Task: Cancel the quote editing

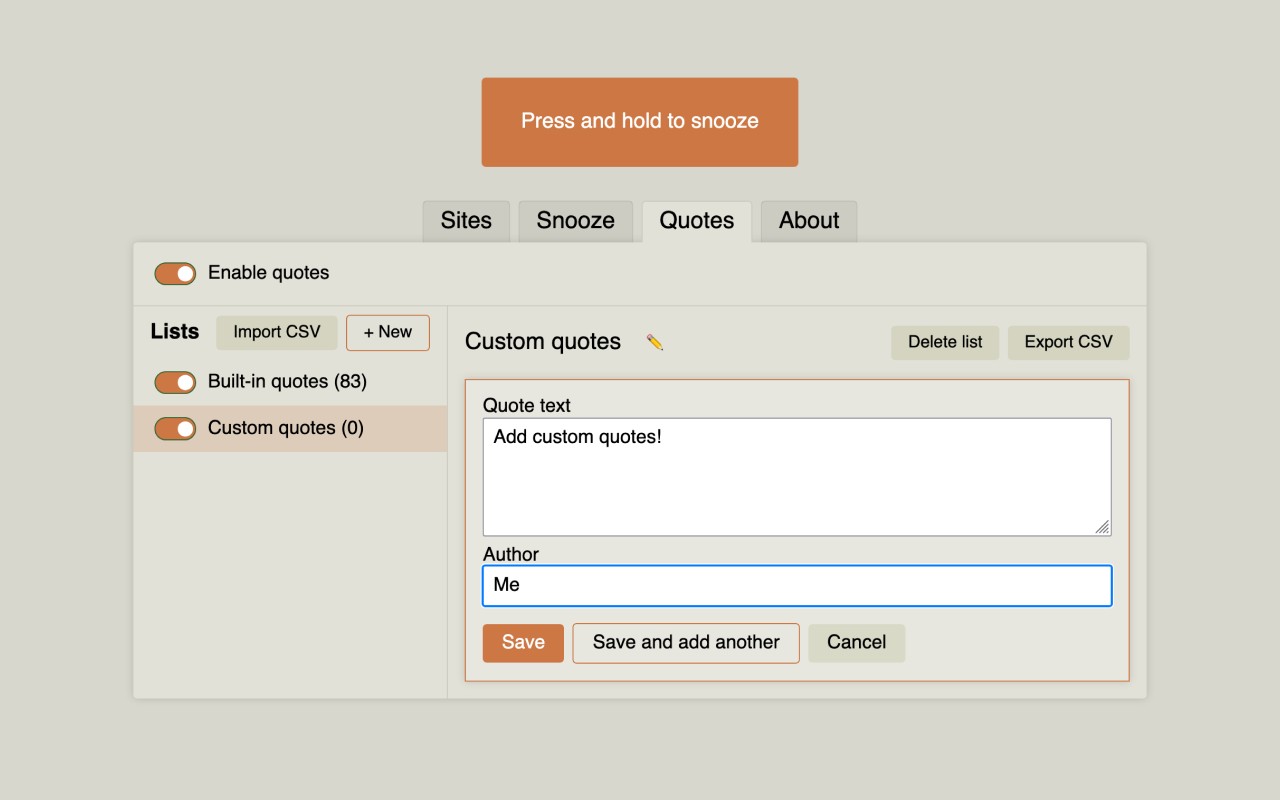Action: click(857, 643)
